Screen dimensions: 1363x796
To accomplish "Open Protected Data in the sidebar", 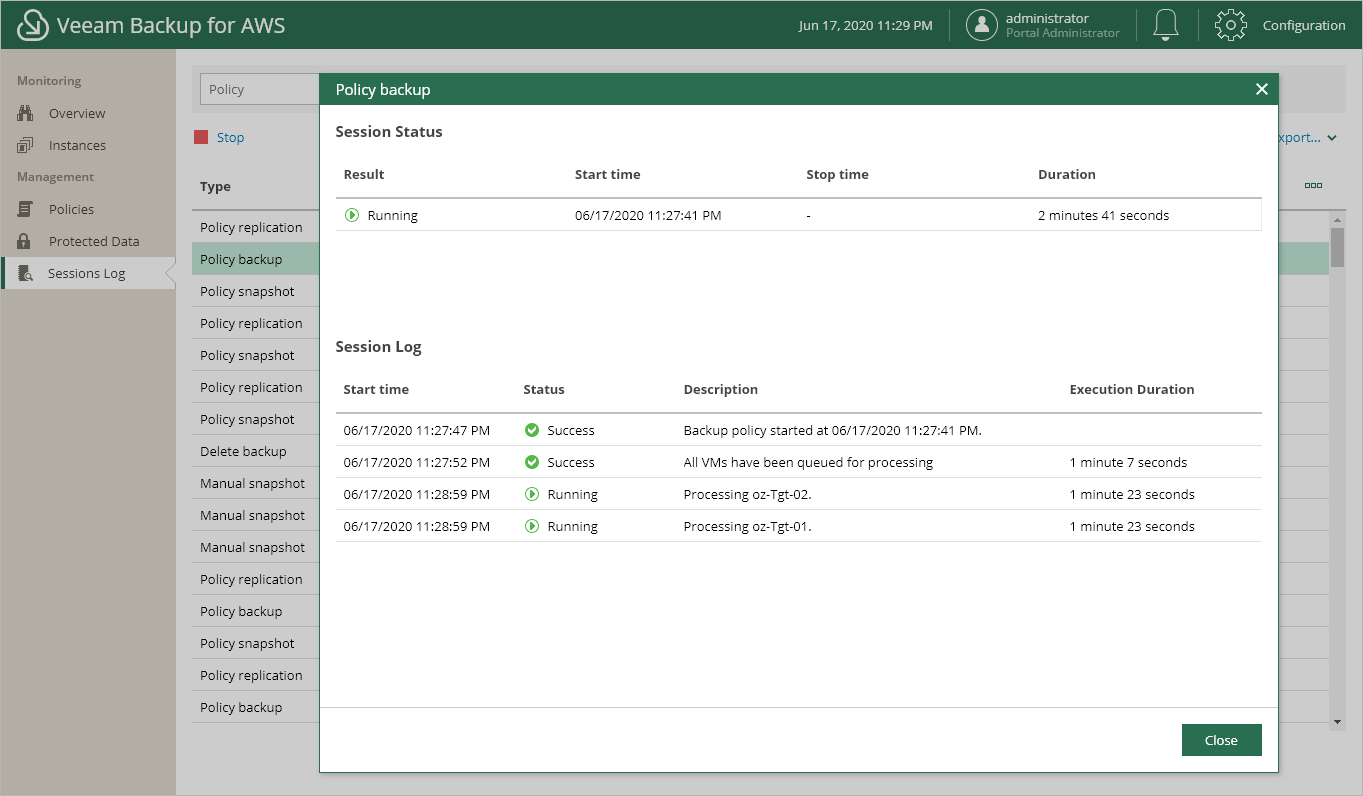I will (x=94, y=241).
